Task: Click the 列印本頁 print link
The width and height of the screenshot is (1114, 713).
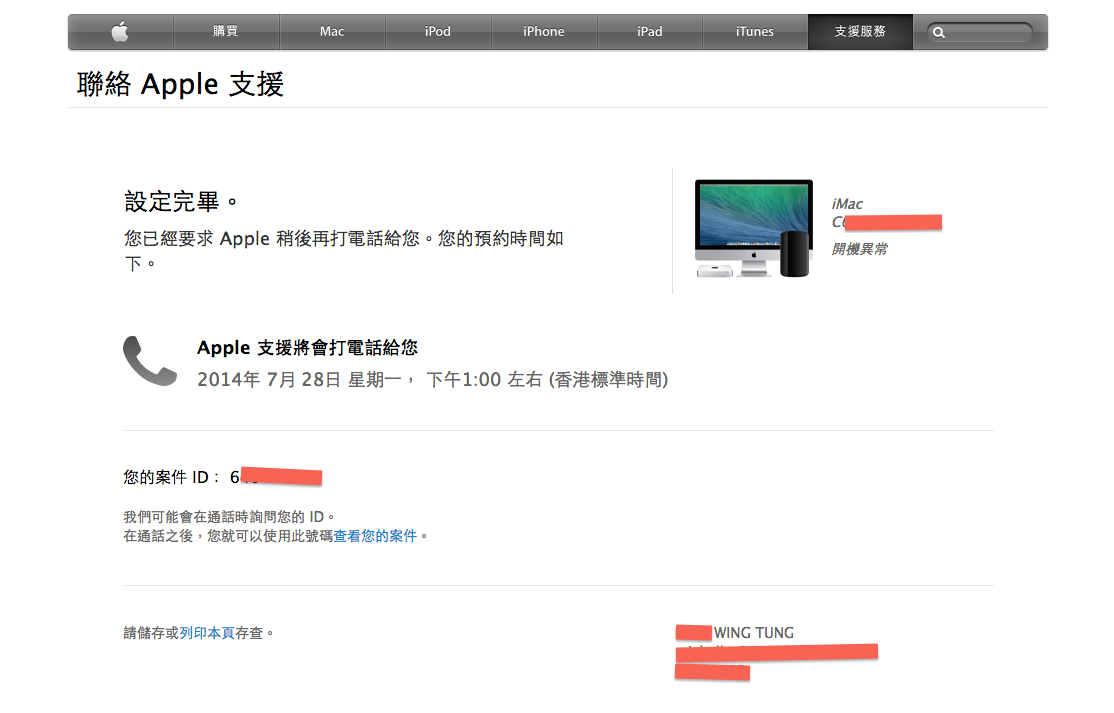Action: [x=207, y=633]
